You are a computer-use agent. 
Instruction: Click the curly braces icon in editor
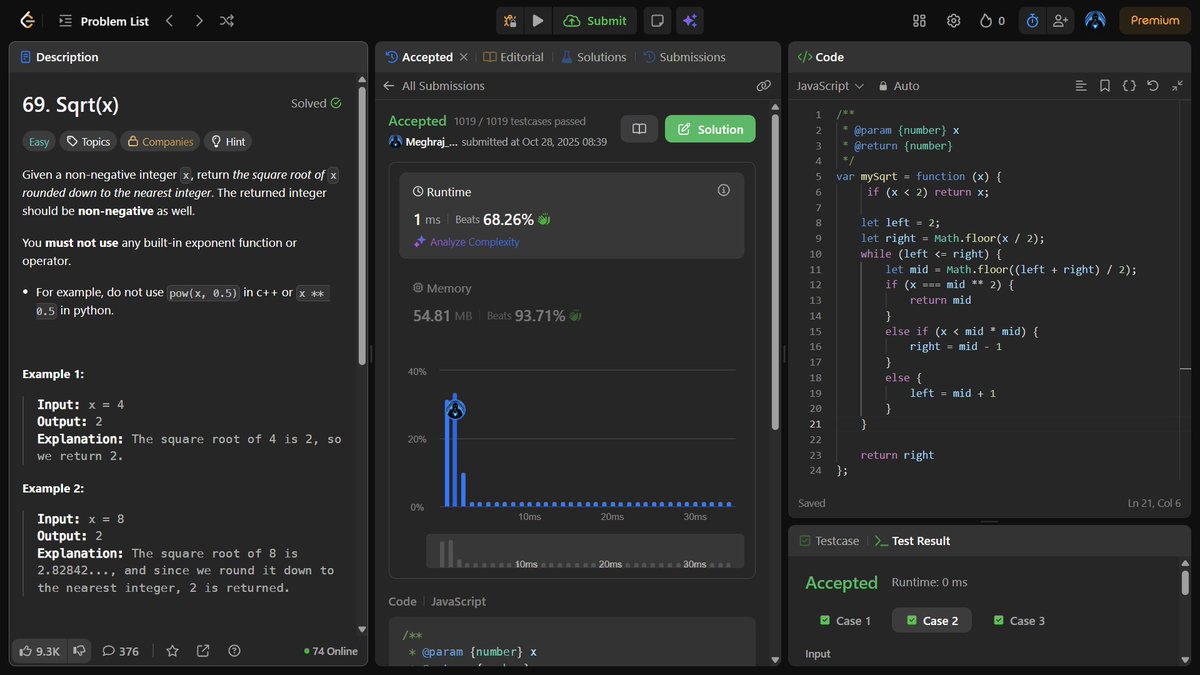1129,86
